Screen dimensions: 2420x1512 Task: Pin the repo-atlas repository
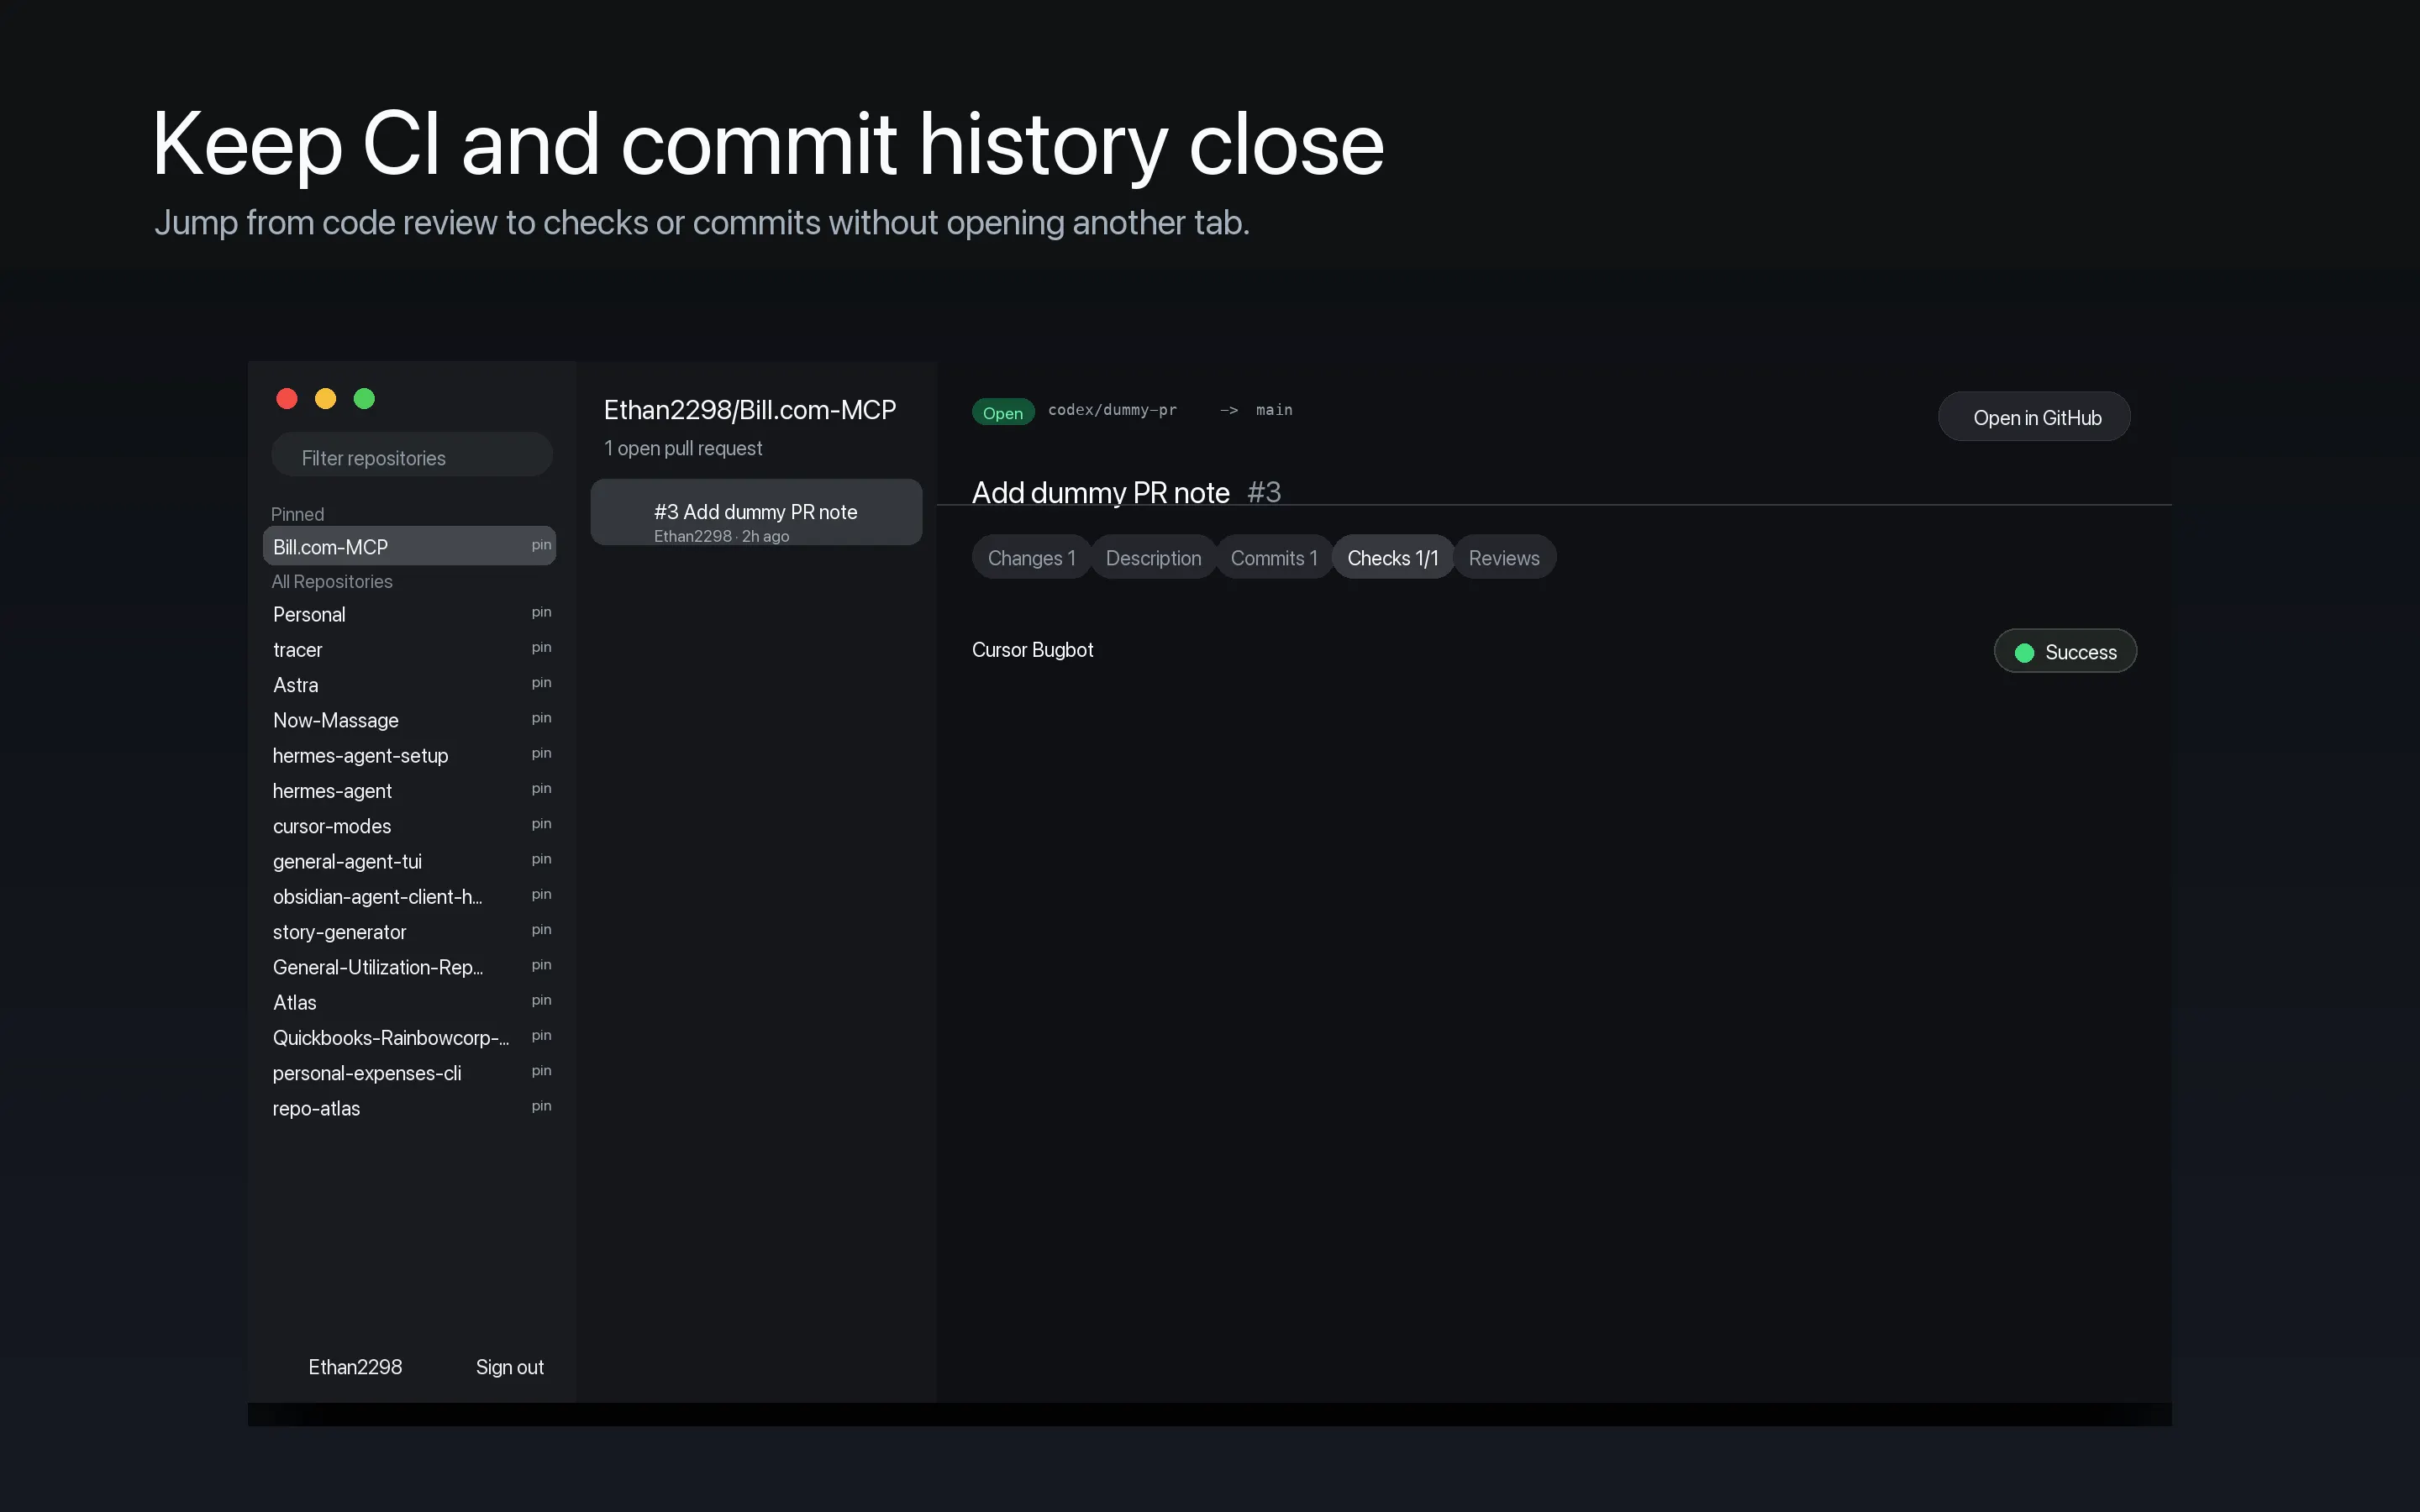coord(541,1106)
